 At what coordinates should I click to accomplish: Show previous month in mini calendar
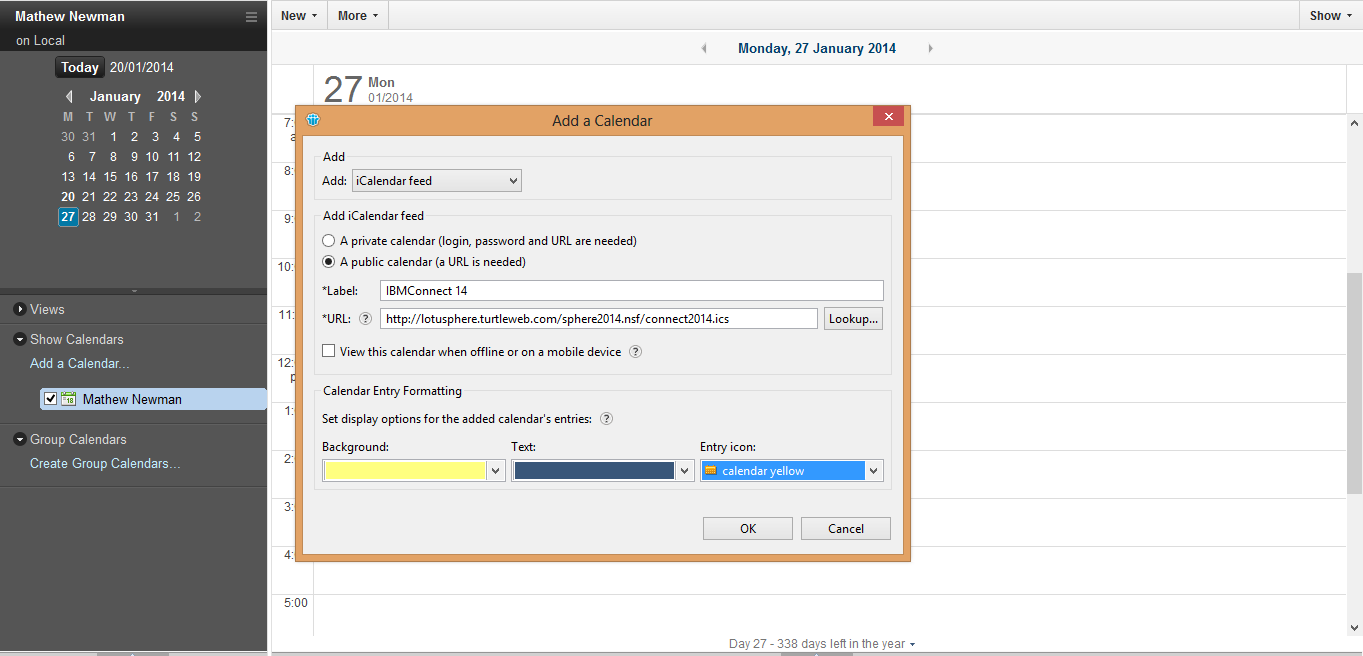coord(69,97)
